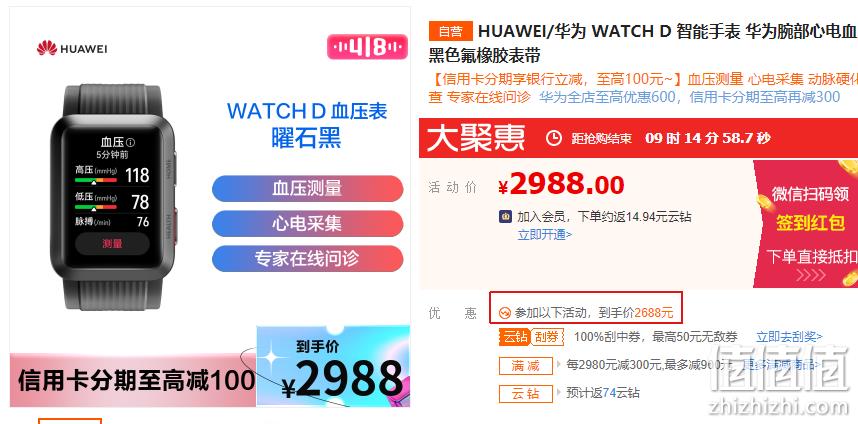
Task: Click the 刮券 coupon tag
Action: click(547, 336)
